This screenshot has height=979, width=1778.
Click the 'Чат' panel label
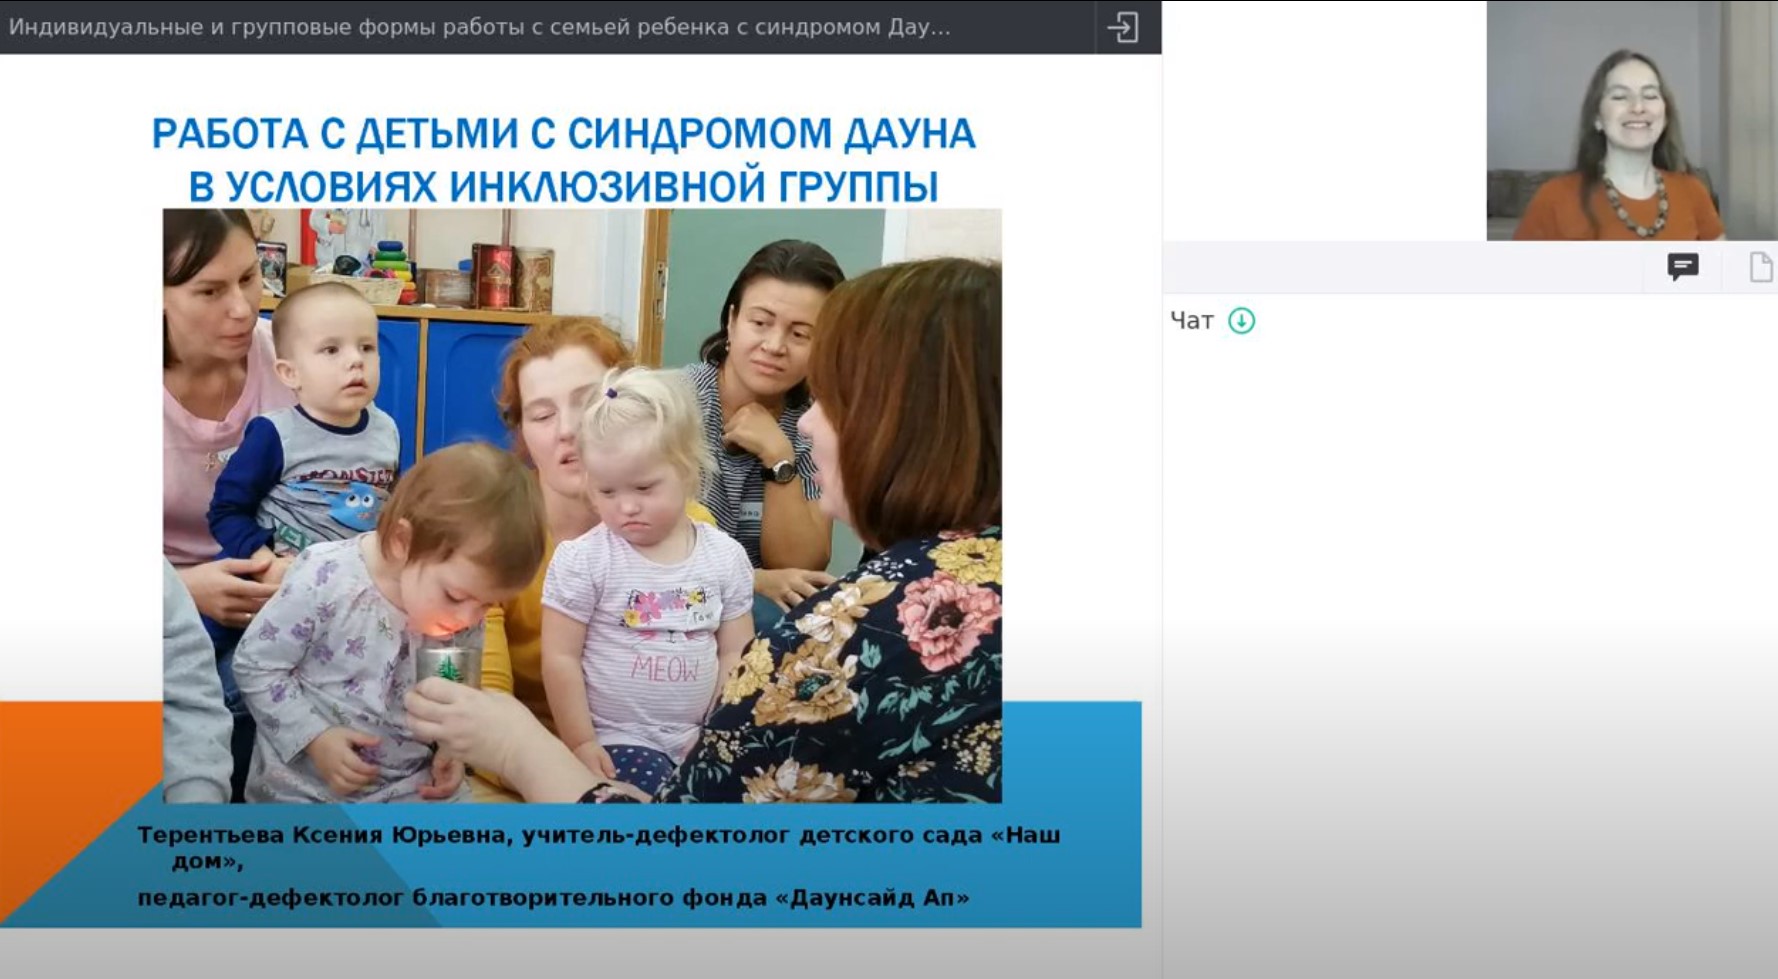(1192, 321)
